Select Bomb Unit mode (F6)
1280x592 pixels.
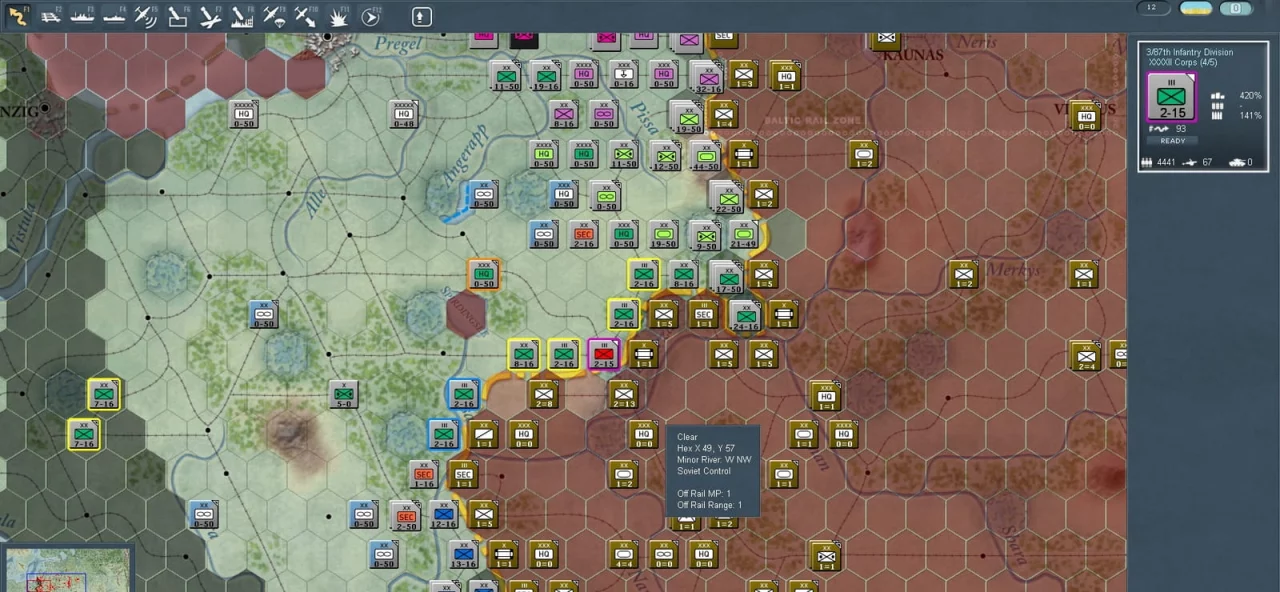pyautogui.click(x=178, y=15)
